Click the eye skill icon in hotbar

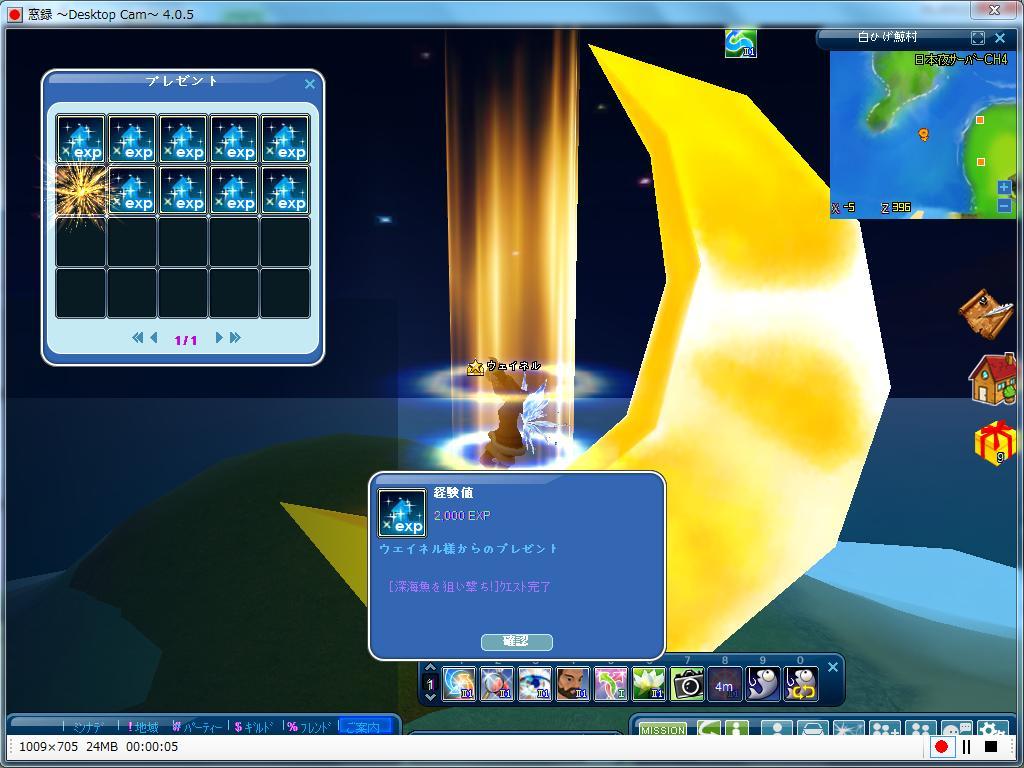535,684
